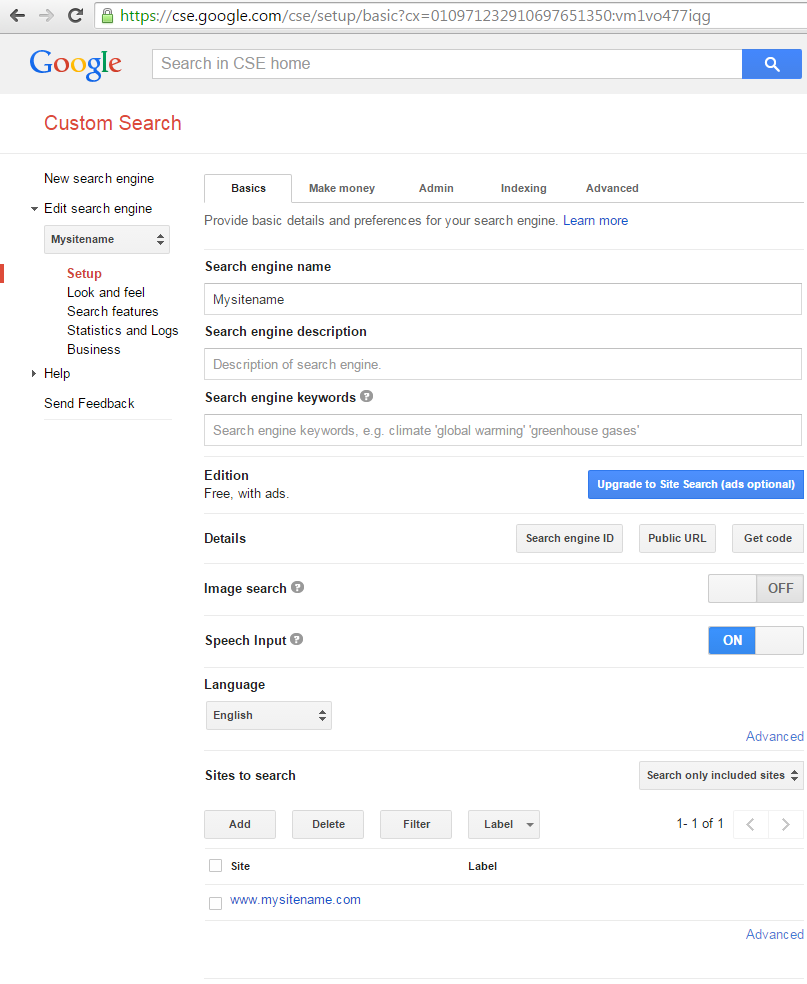The width and height of the screenshot is (807, 984).
Task: Expand the Help section arrow
Action: [x=34, y=373]
